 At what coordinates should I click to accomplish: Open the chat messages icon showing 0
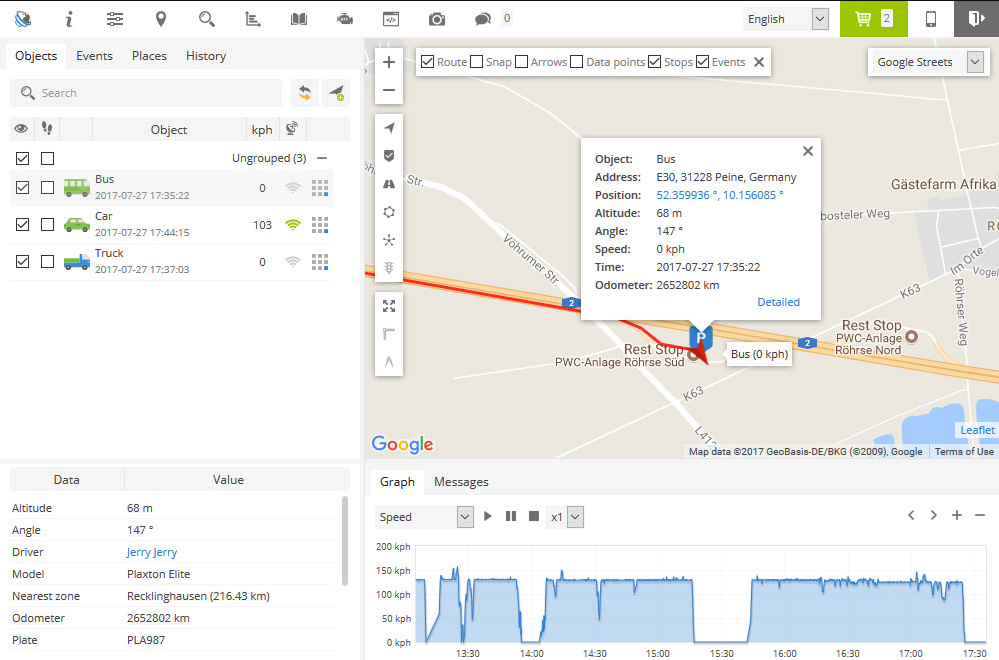pos(482,17)
